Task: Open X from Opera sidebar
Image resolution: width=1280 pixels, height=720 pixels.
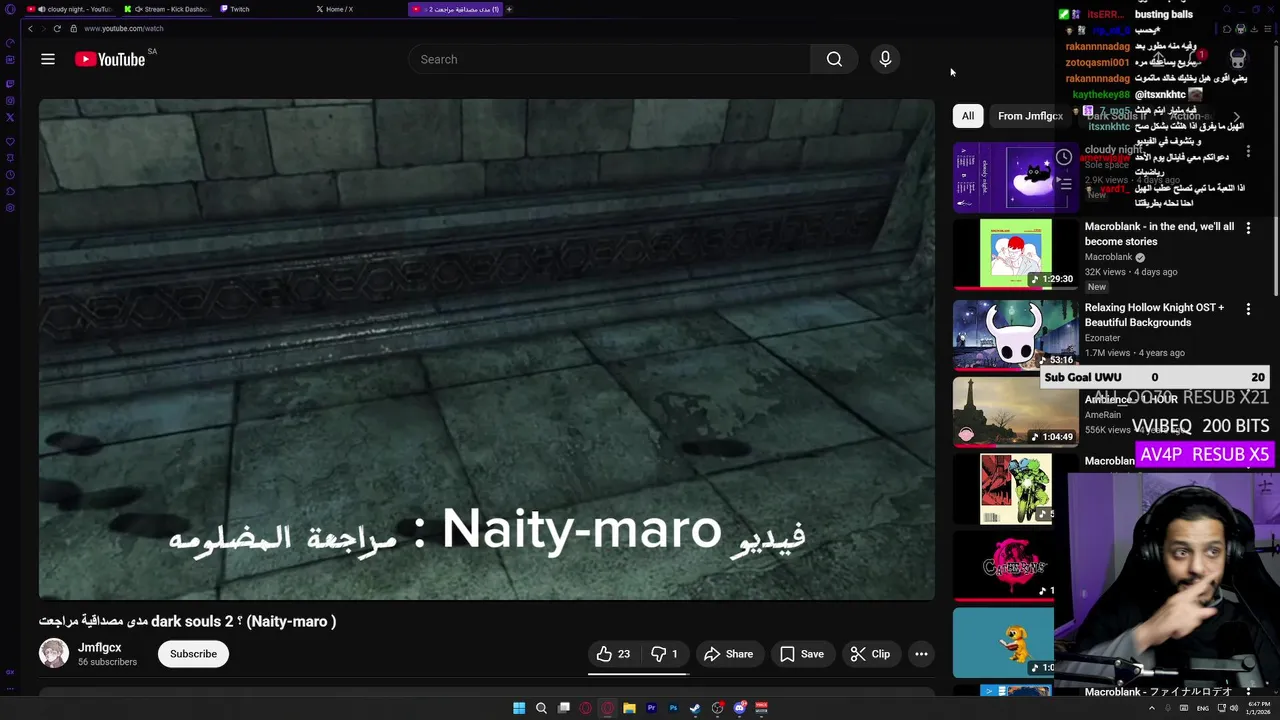Action: (x=10, y=117)
